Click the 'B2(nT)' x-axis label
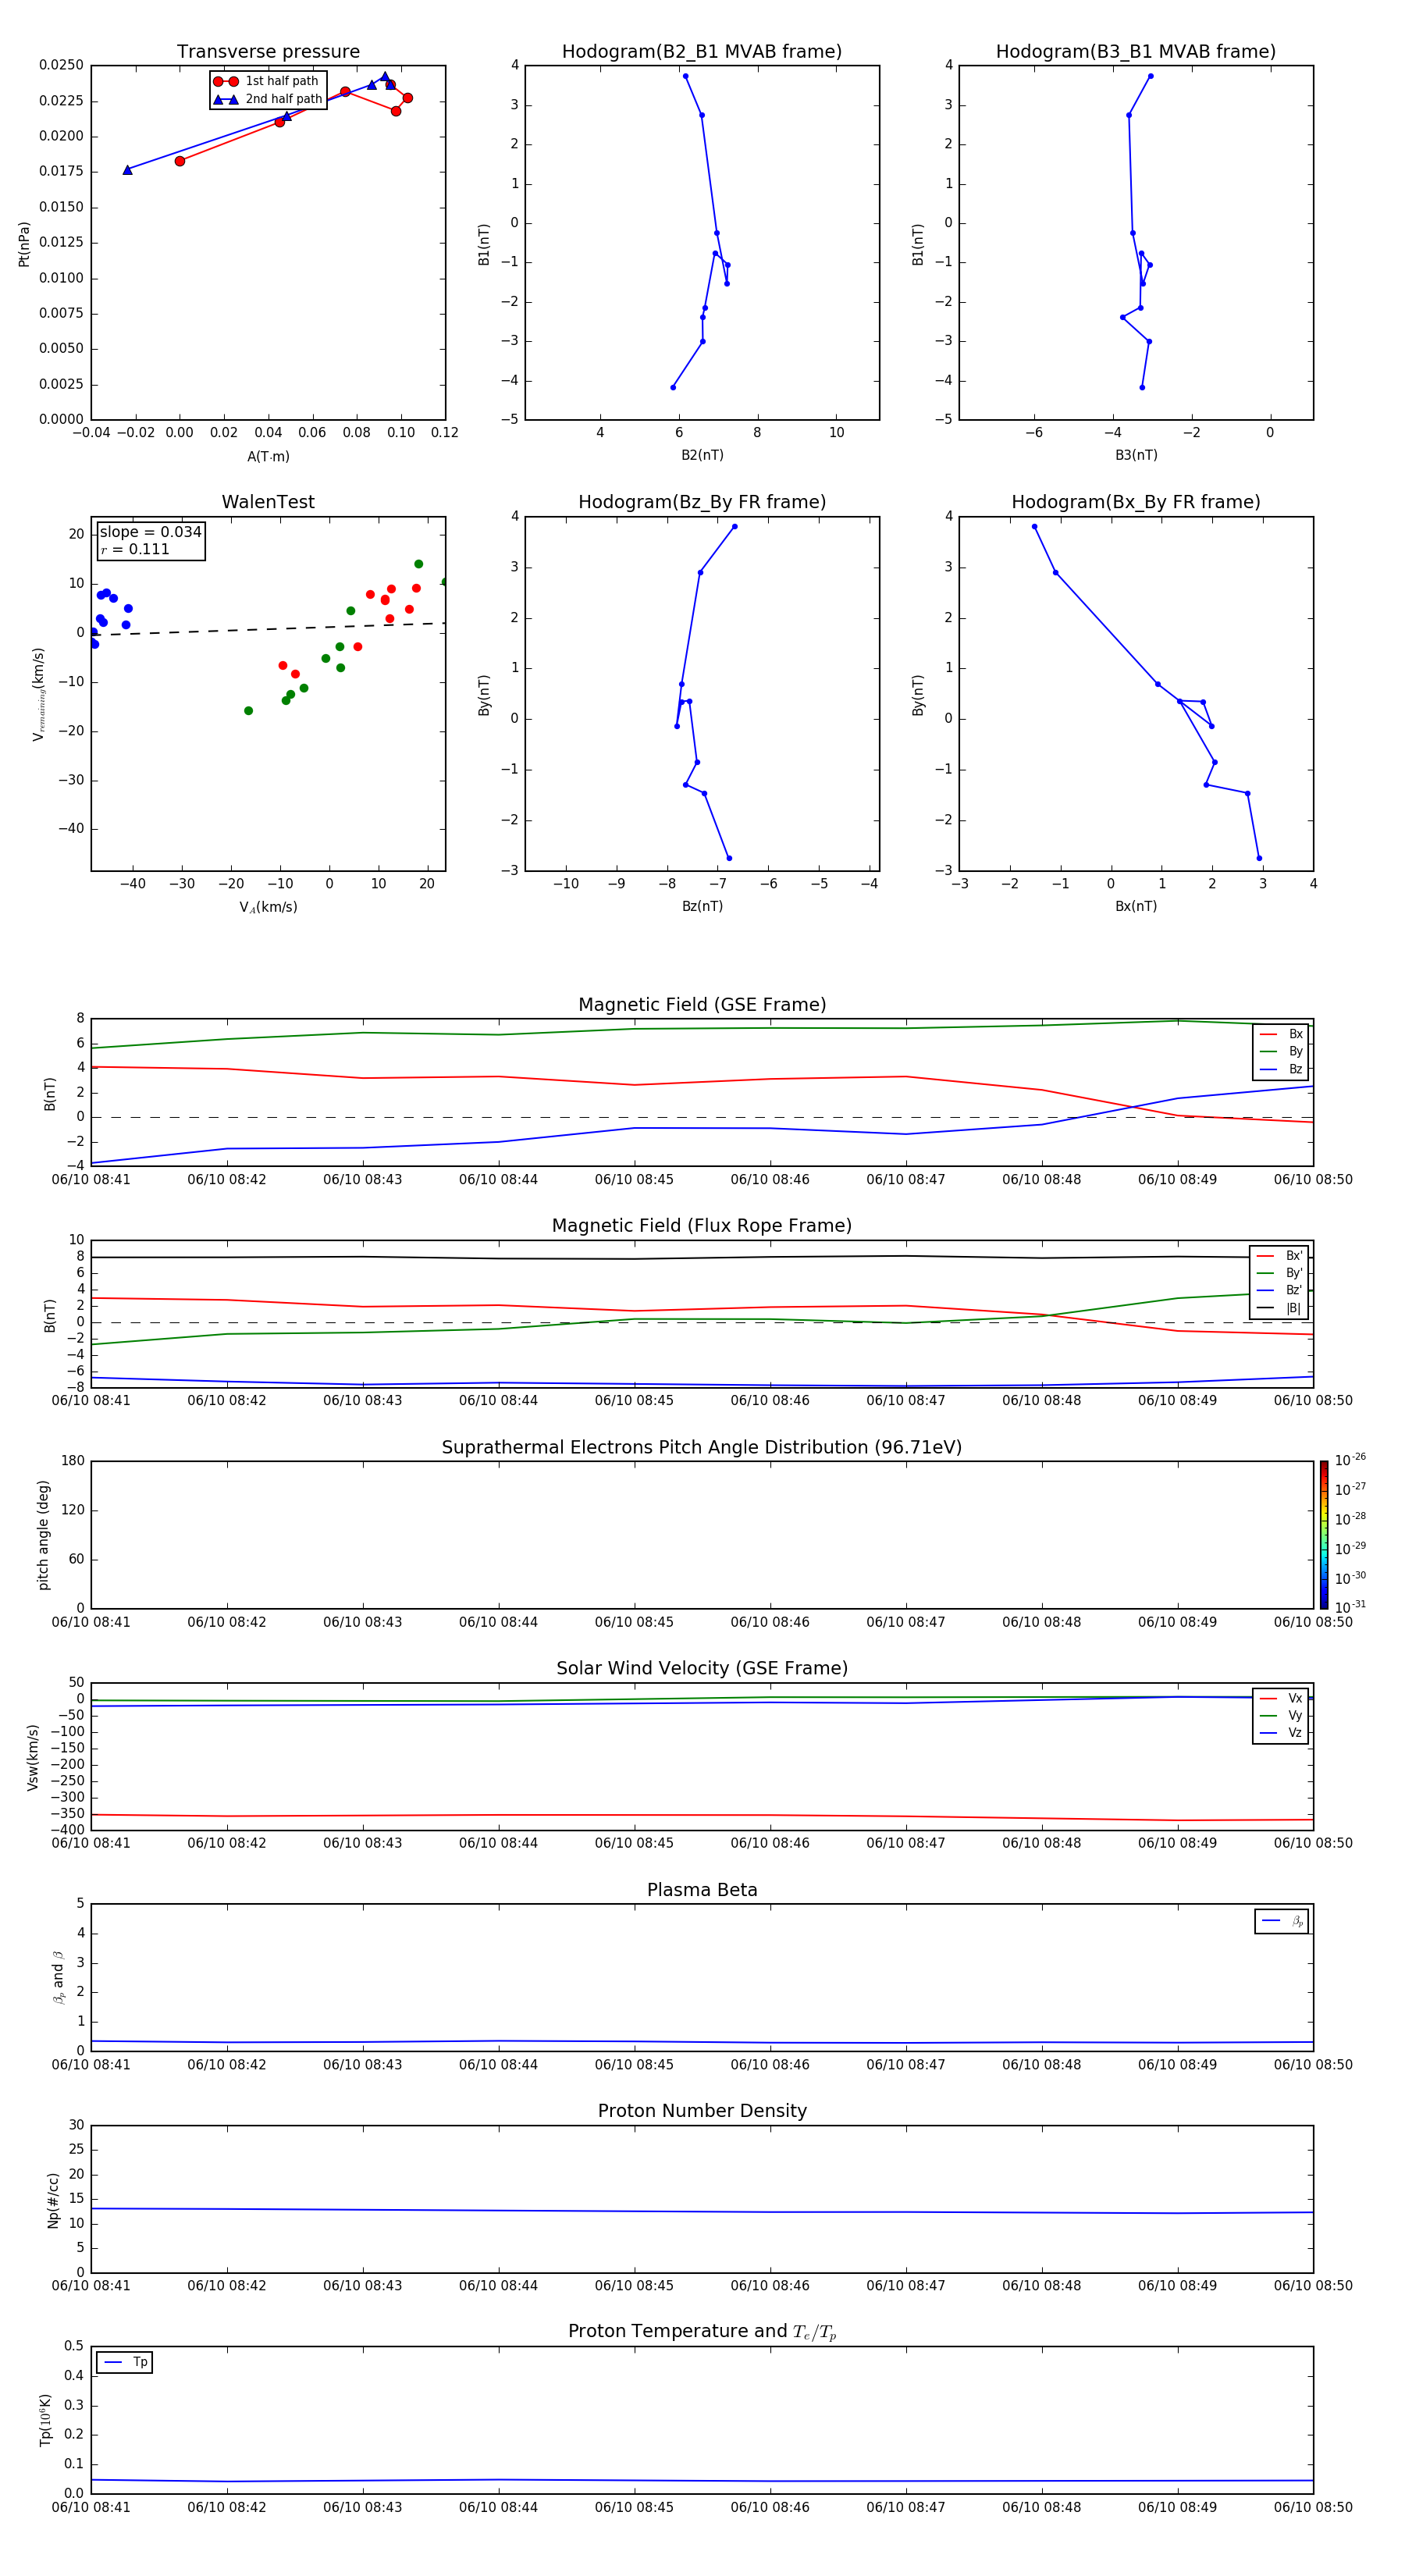 point(702,455)
